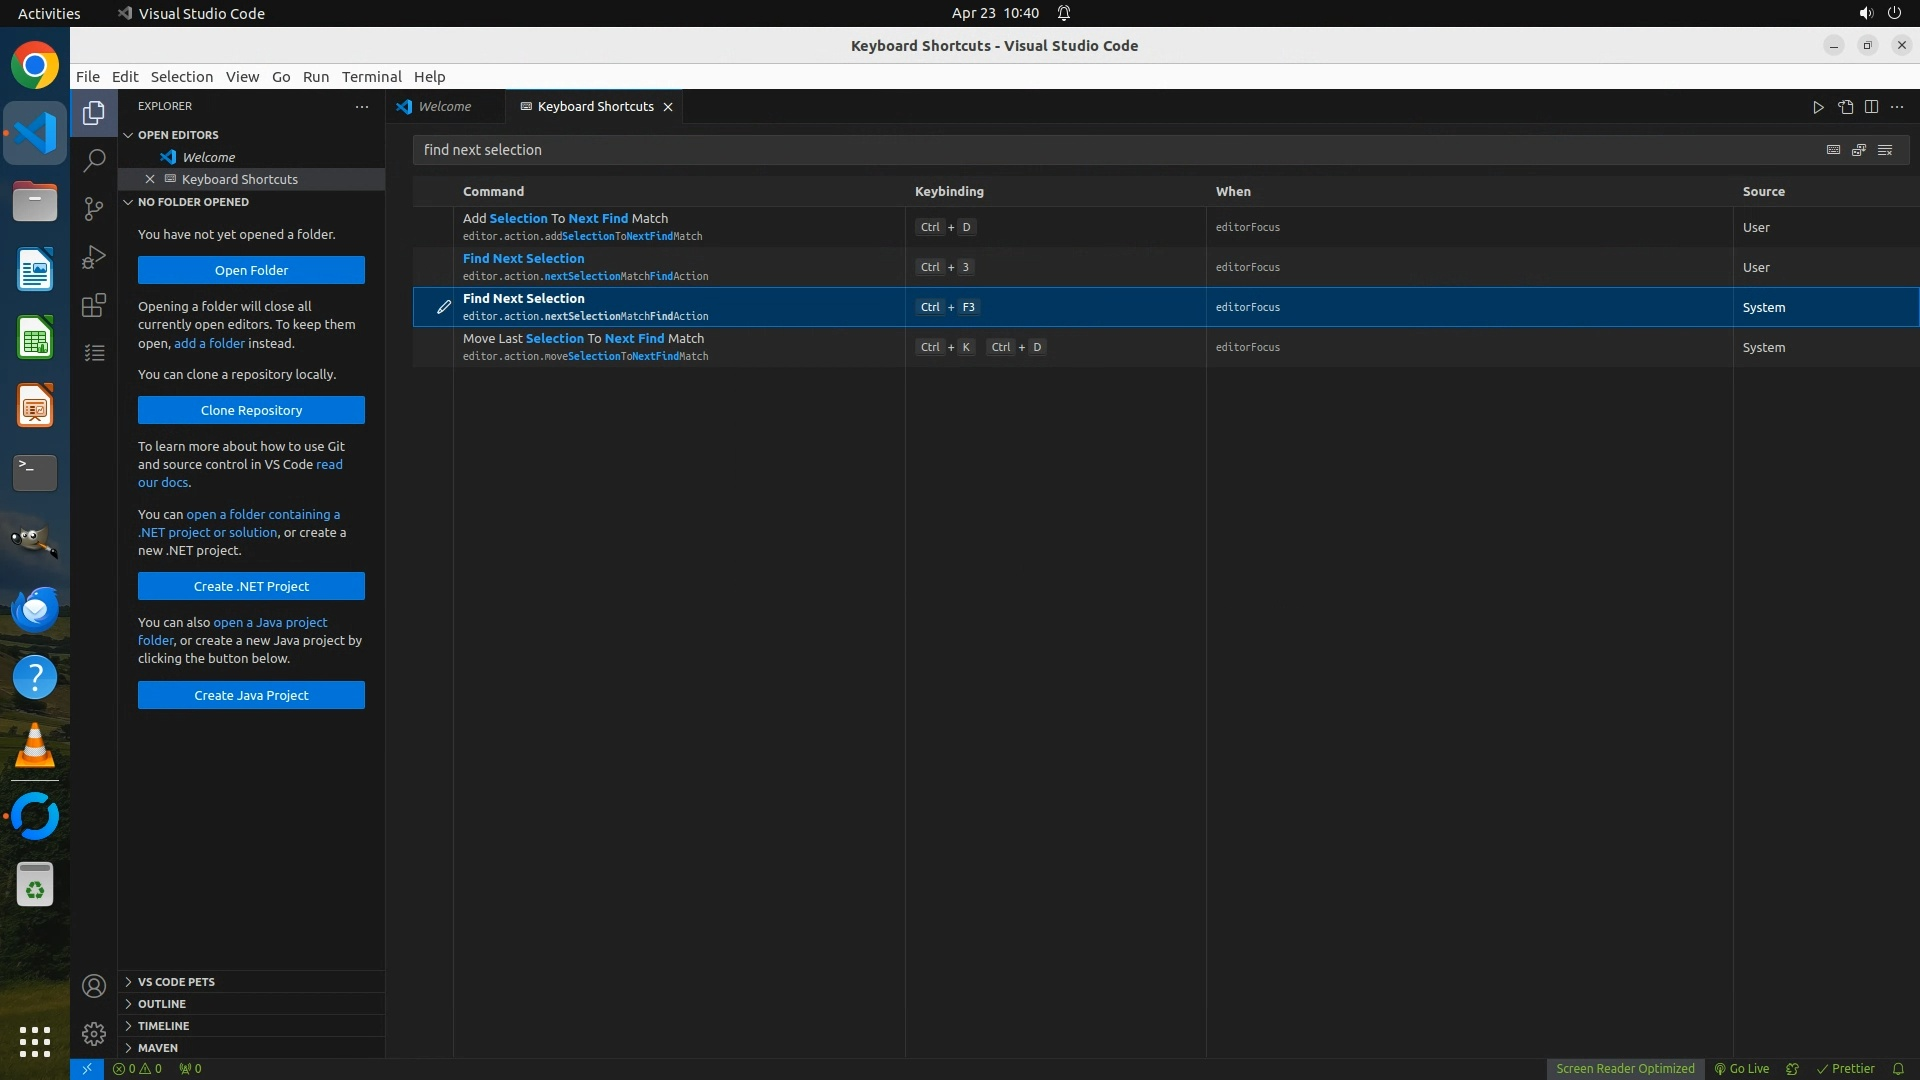Open Run and Debug view
1920x1080 pixels.
point(94,257)
